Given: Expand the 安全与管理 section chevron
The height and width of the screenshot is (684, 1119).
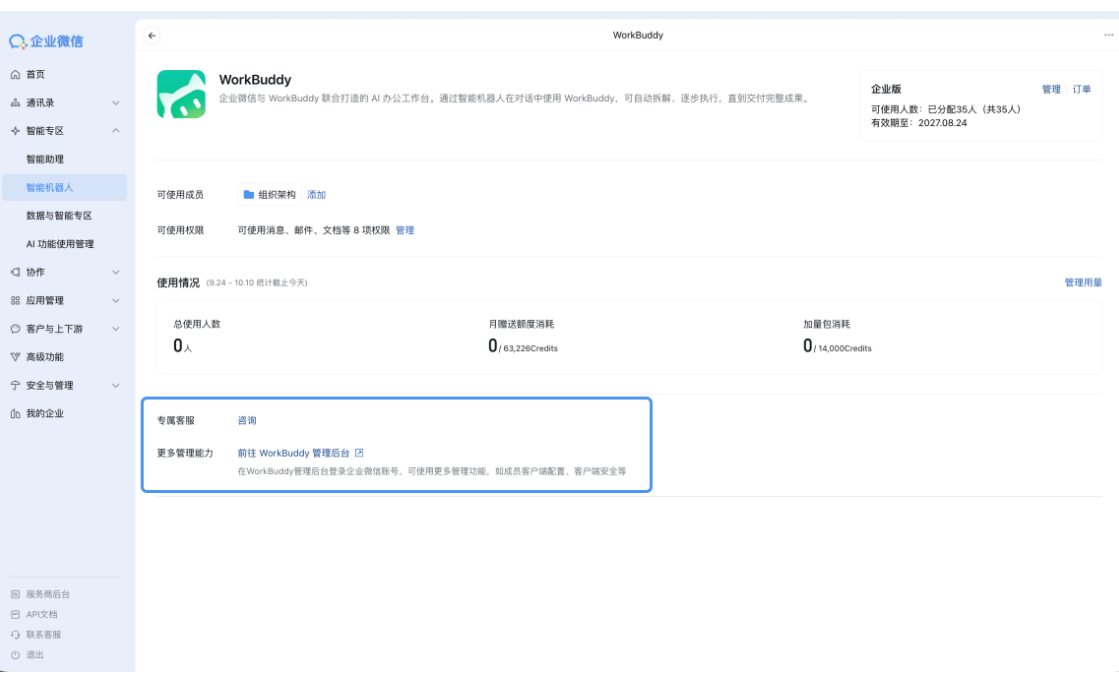Looking at the screenshot, I should [116, 386].
